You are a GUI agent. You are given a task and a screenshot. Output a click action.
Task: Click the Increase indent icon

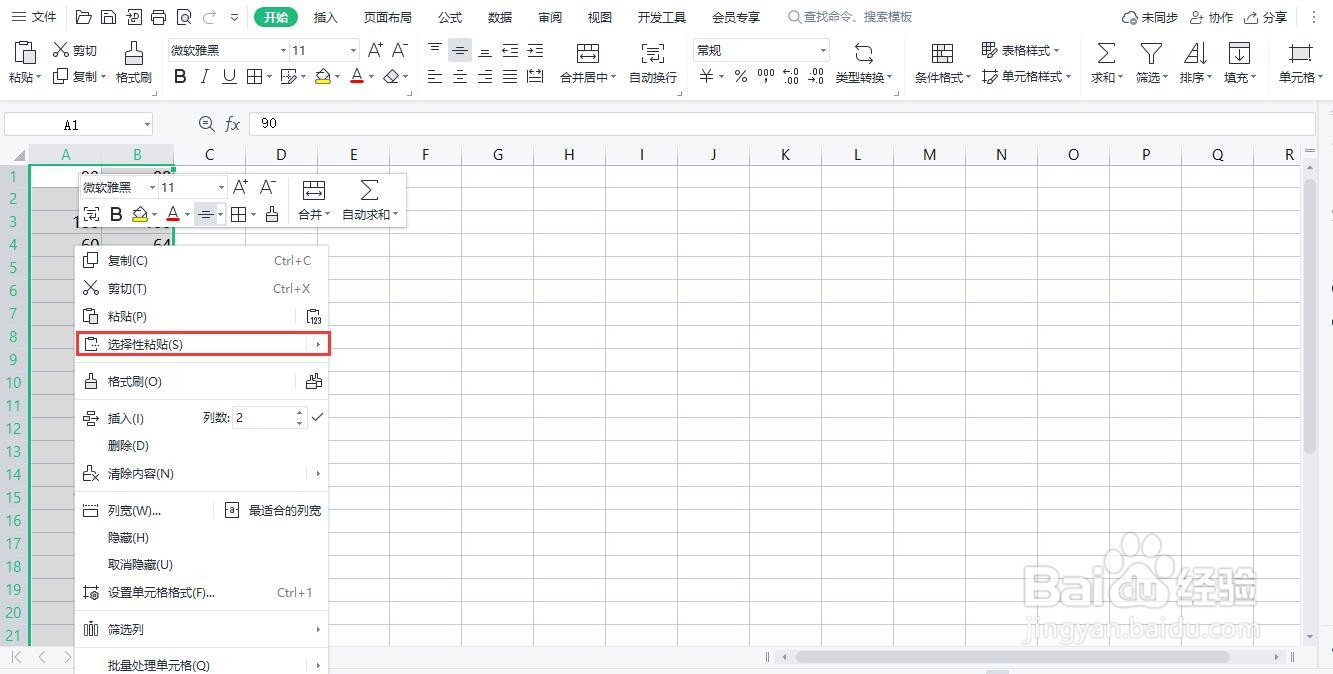click(535, 50)
